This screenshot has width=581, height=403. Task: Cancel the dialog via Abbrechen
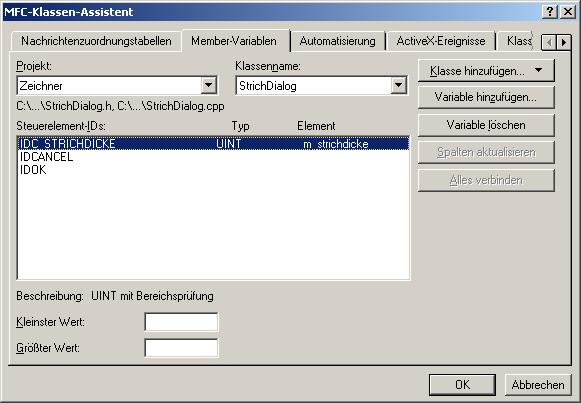point(538,385)
